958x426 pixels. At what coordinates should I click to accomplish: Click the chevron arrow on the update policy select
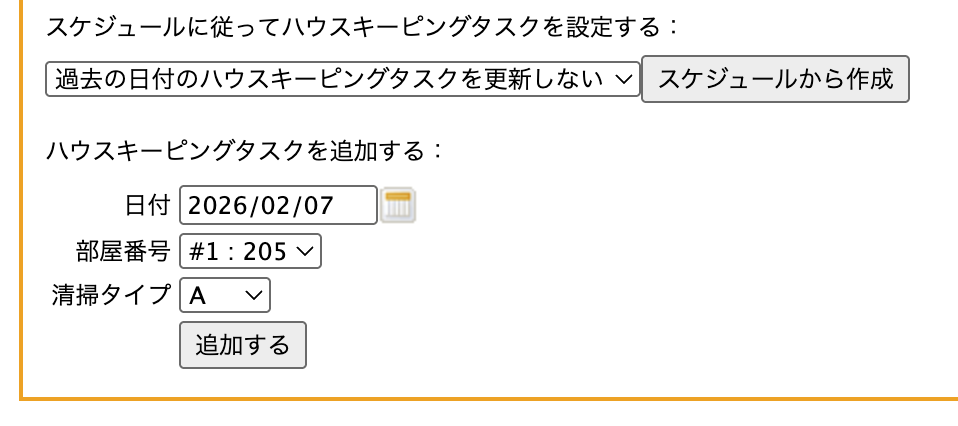tap(623, 79)
